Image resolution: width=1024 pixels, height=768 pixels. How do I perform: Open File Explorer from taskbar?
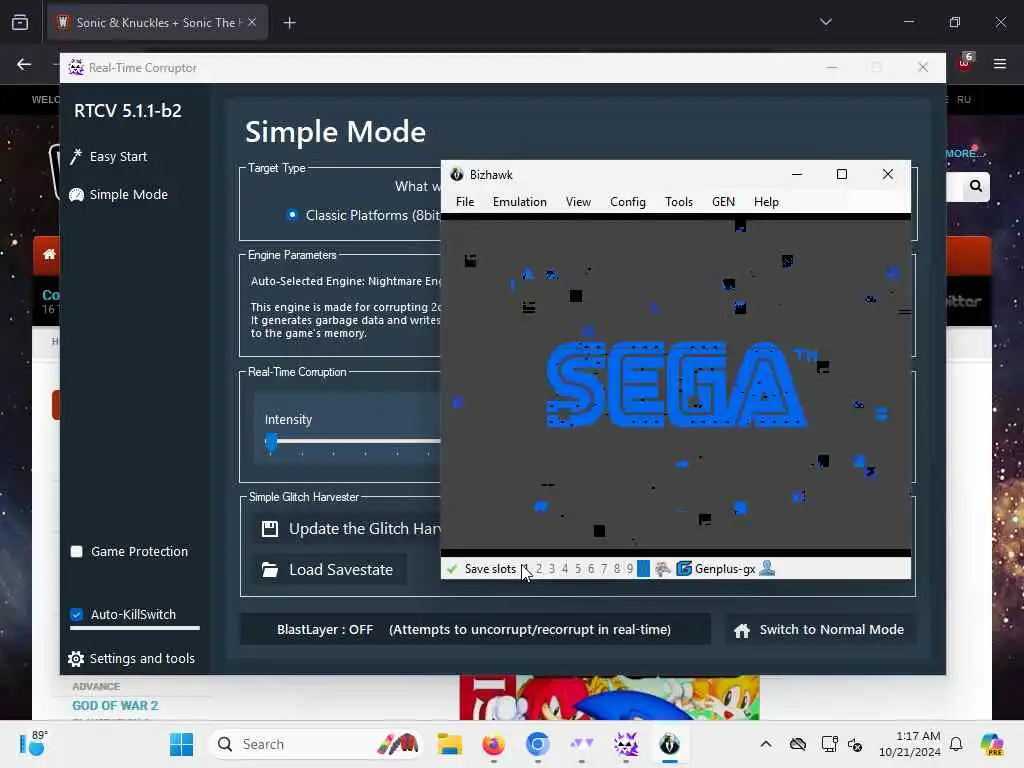click(450, 744)
